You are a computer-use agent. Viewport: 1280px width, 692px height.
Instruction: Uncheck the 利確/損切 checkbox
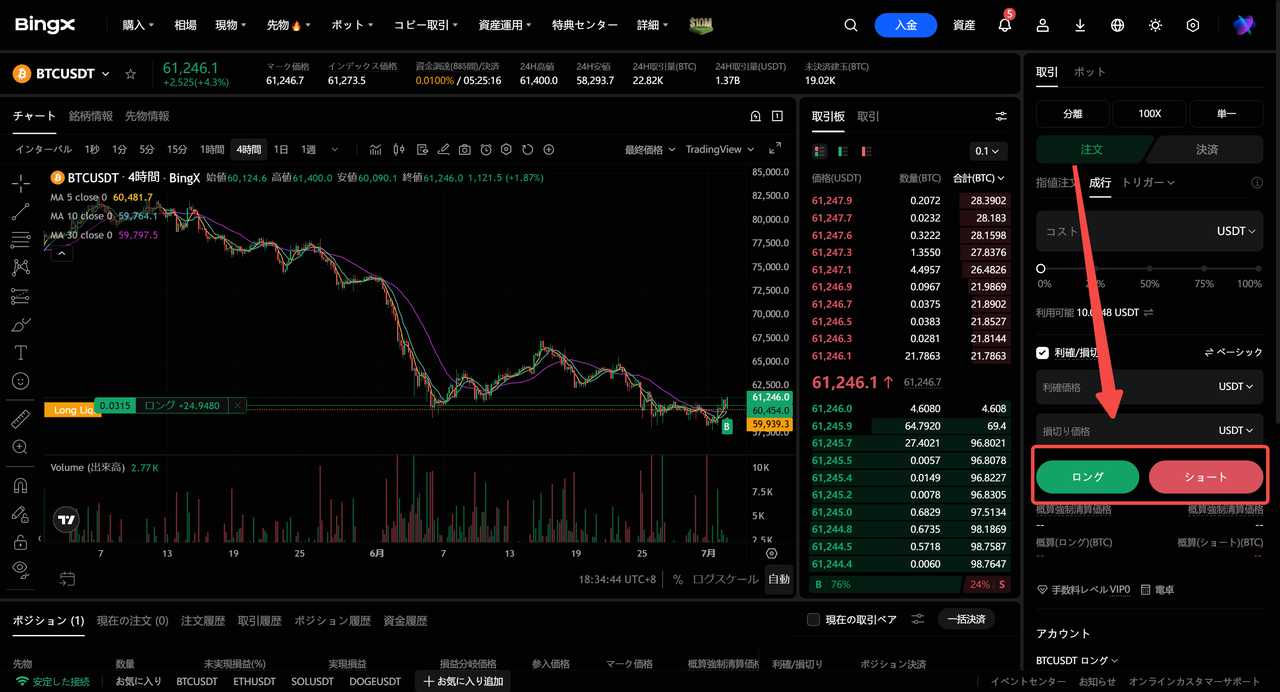(1042, 352)
